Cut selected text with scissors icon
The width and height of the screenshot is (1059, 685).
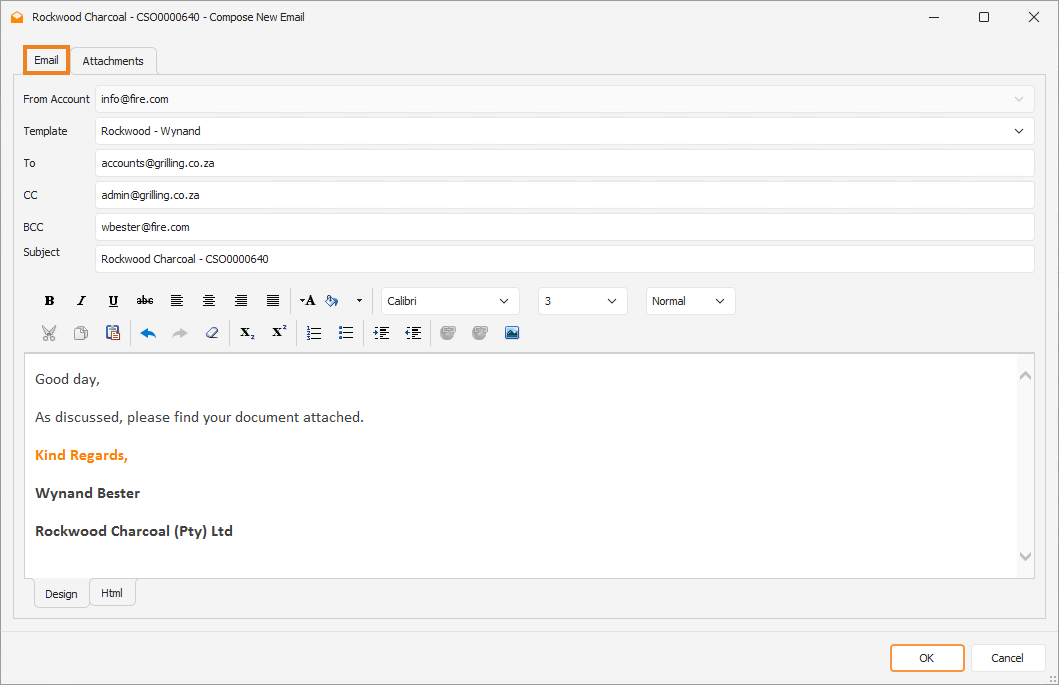tap(49, 333)
